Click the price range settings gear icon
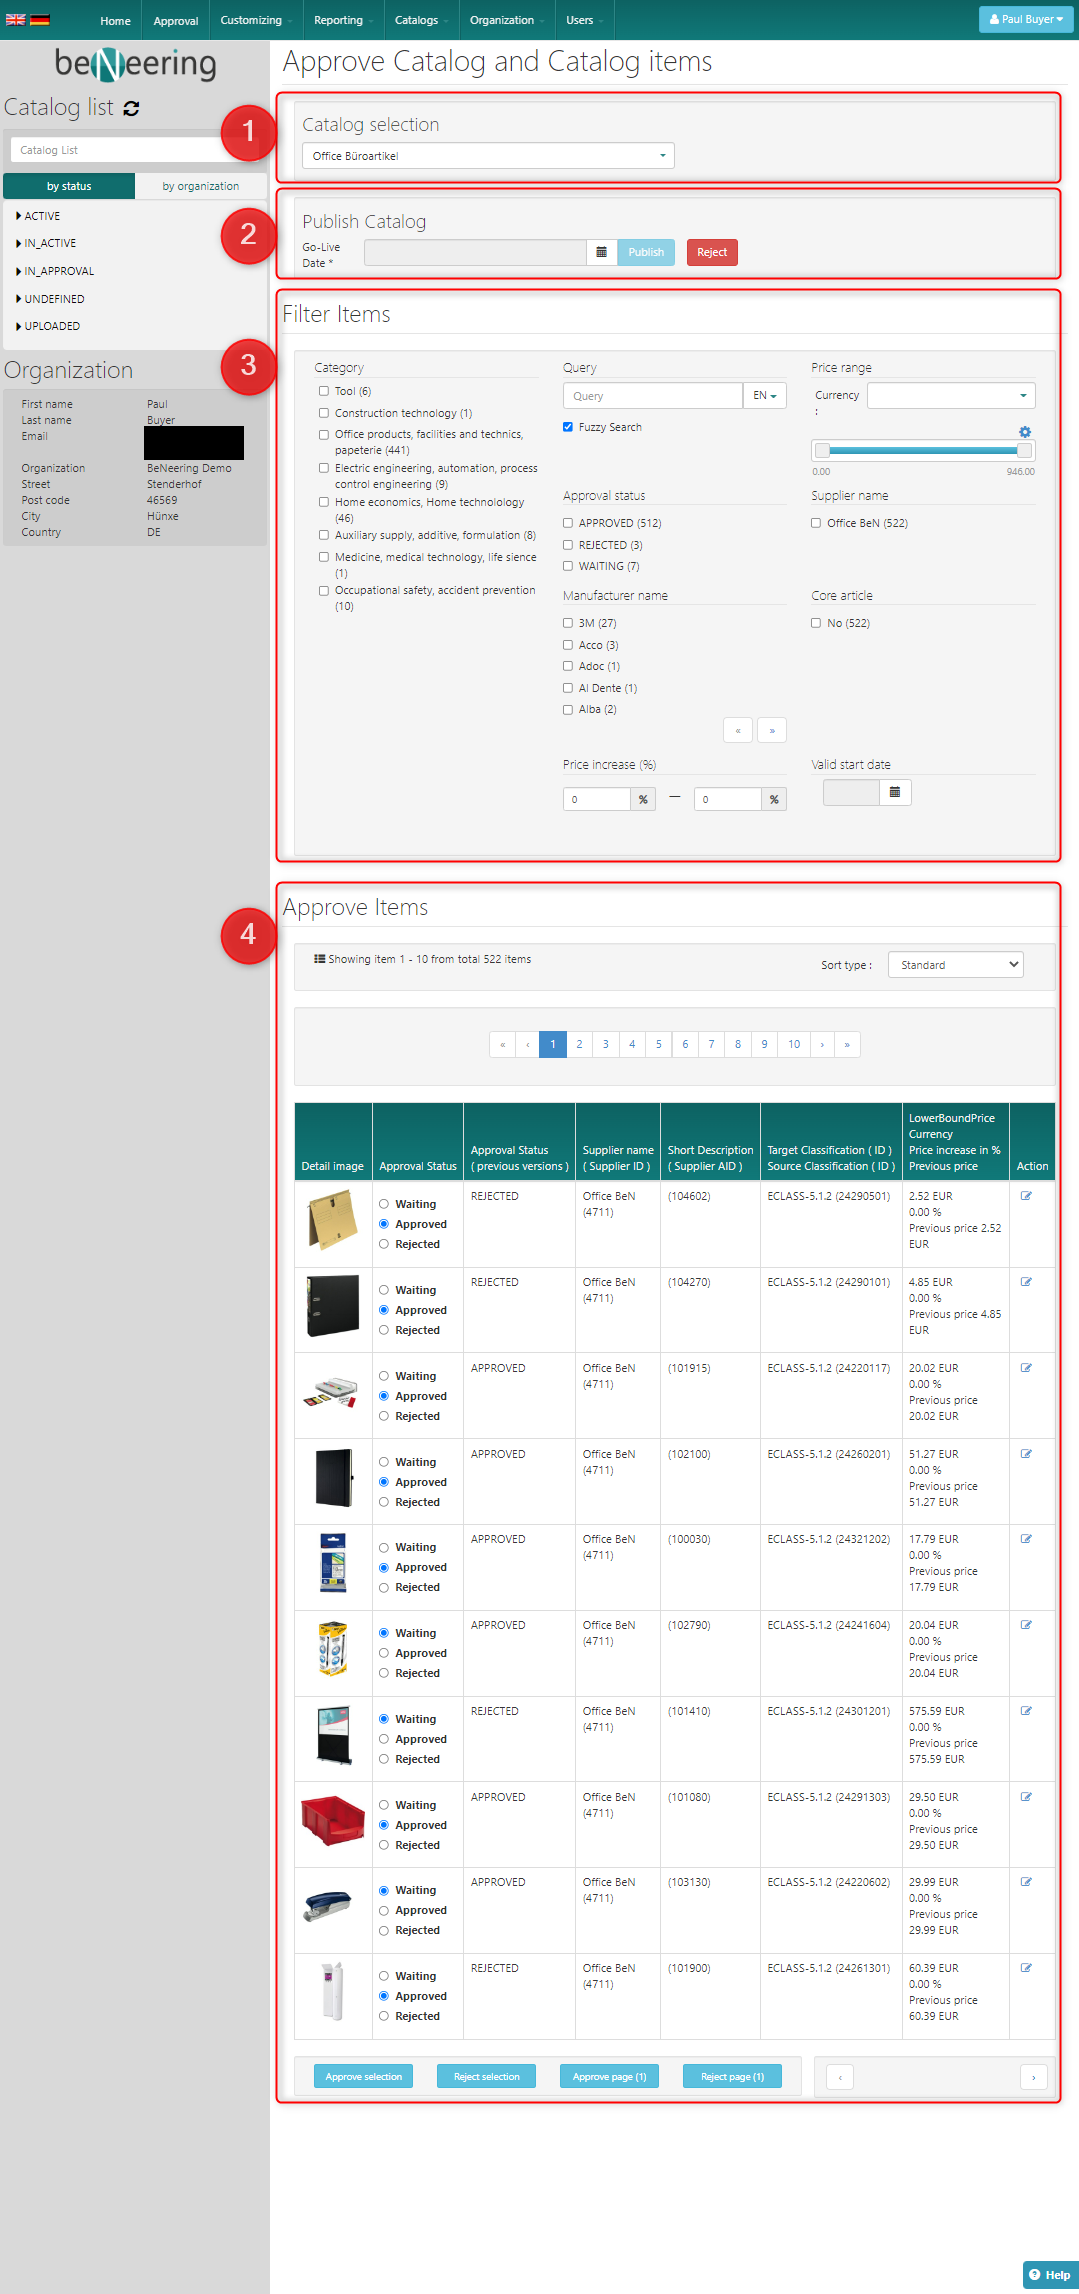The image size is (1079, 2294). (1025, 432)
